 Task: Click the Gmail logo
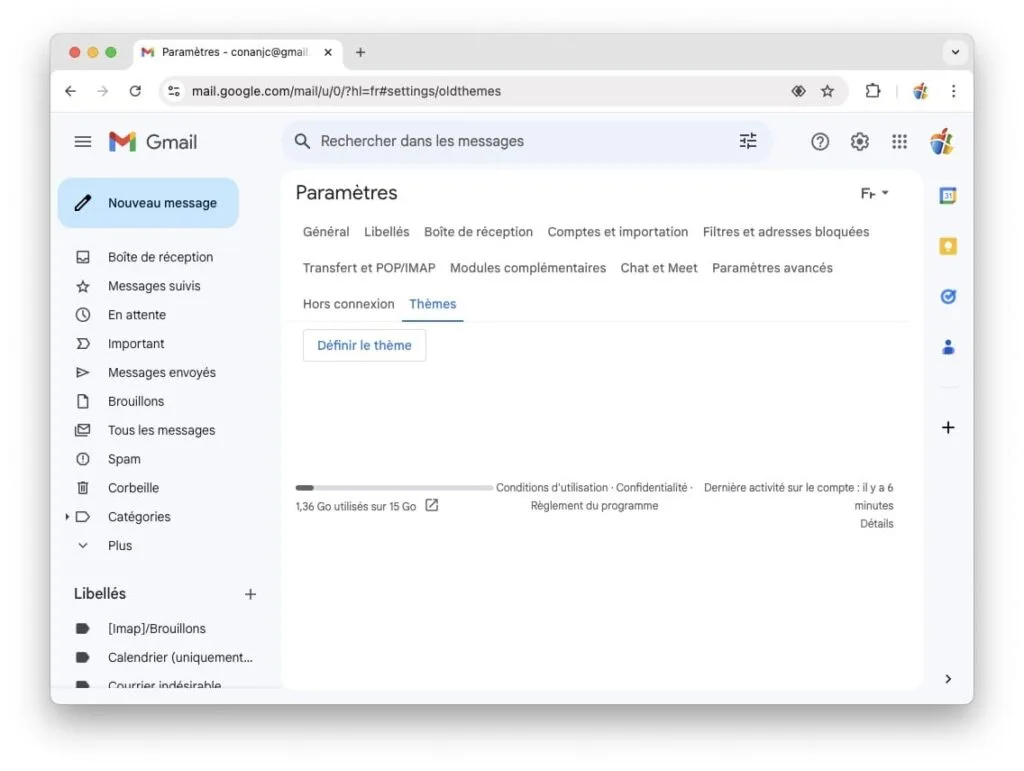[x=153, y=142]
